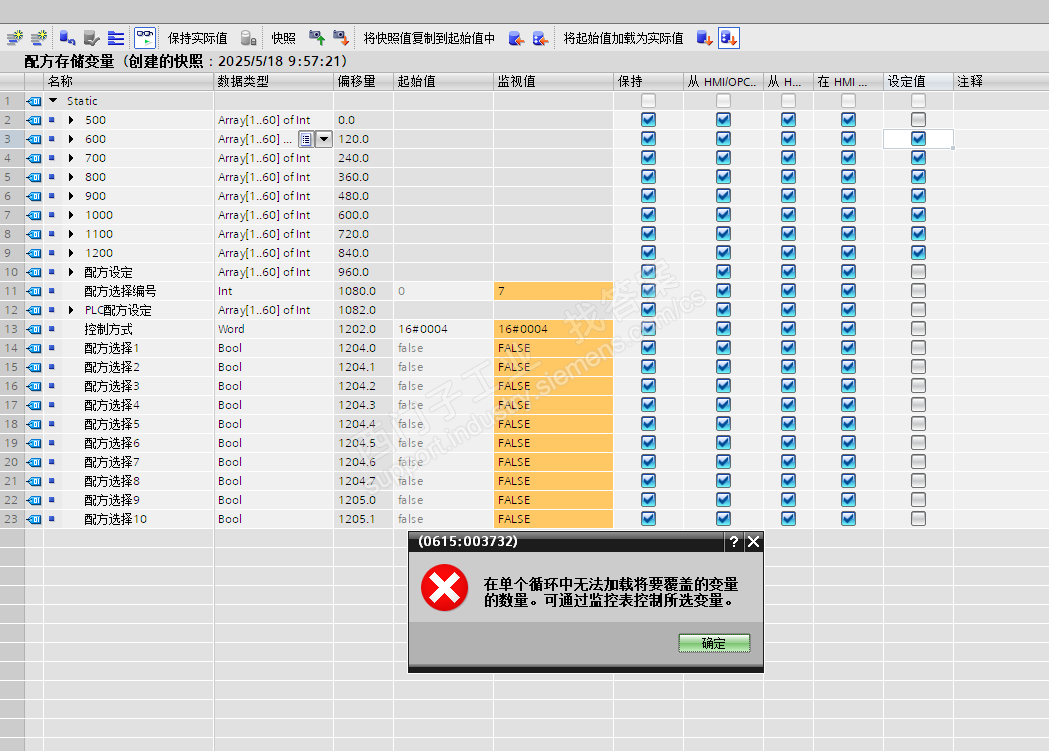Viewport: 1049px width, 751px height.
Task: Click the 快照 toolbar button
Action: pyautogui.click(x=283, y=38)
